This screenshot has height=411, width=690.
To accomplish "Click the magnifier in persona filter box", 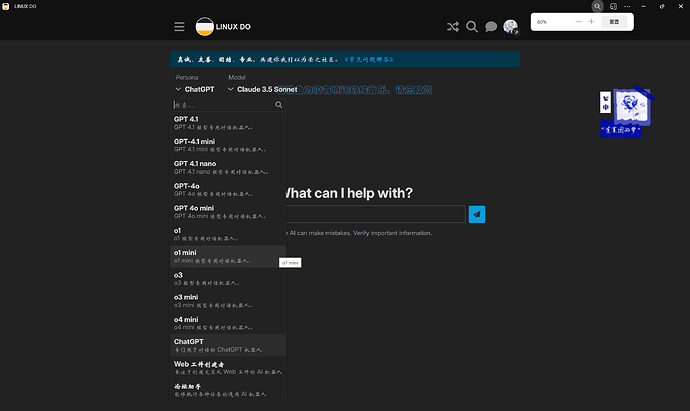I will tap(279, 105).
